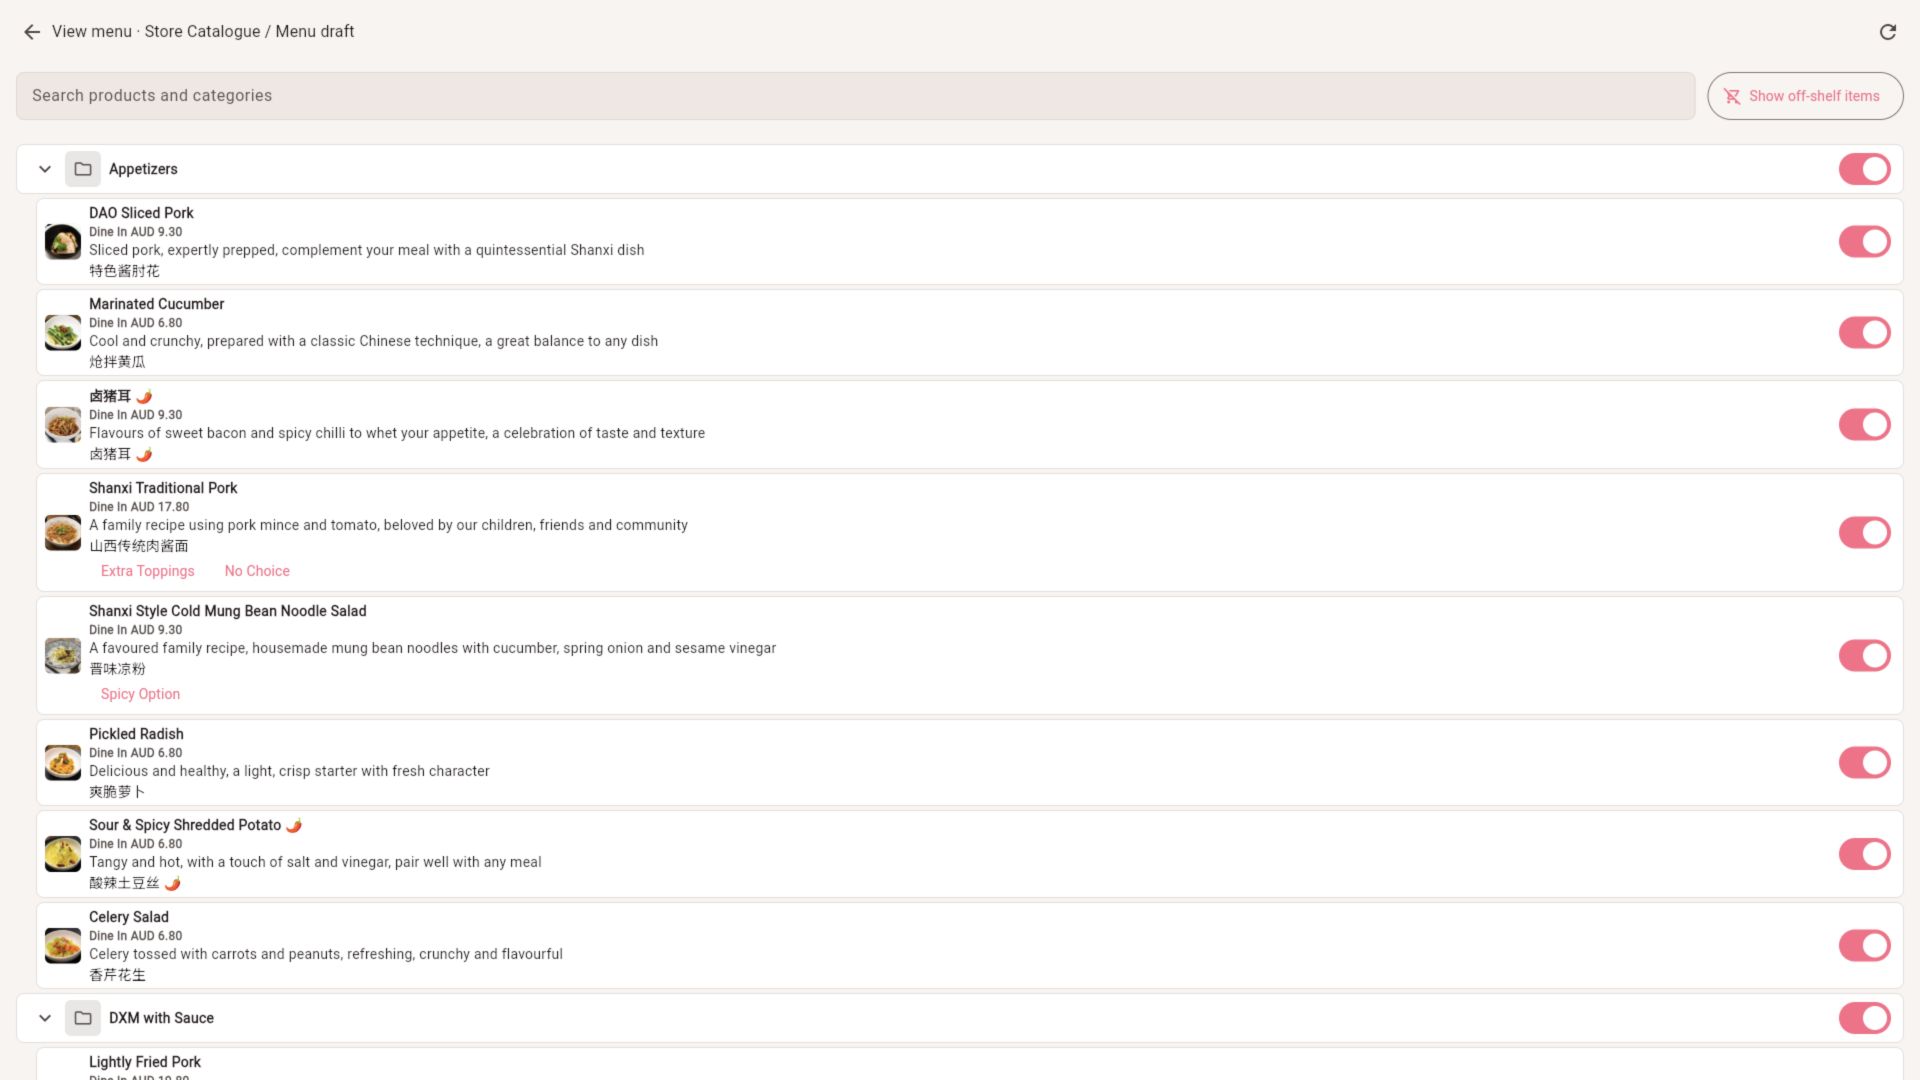This screenshot has height=1080, width=1920.
Task: Focus the search products and categories field
Action: [x=855, y=96]
